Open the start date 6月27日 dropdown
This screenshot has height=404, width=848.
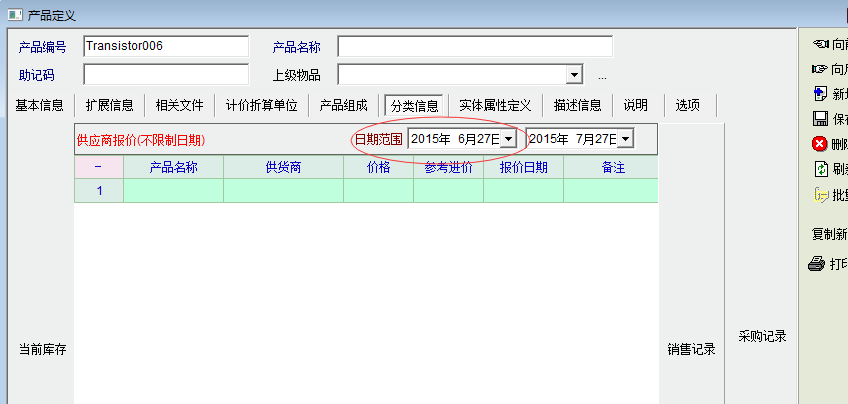click(508, 139)
